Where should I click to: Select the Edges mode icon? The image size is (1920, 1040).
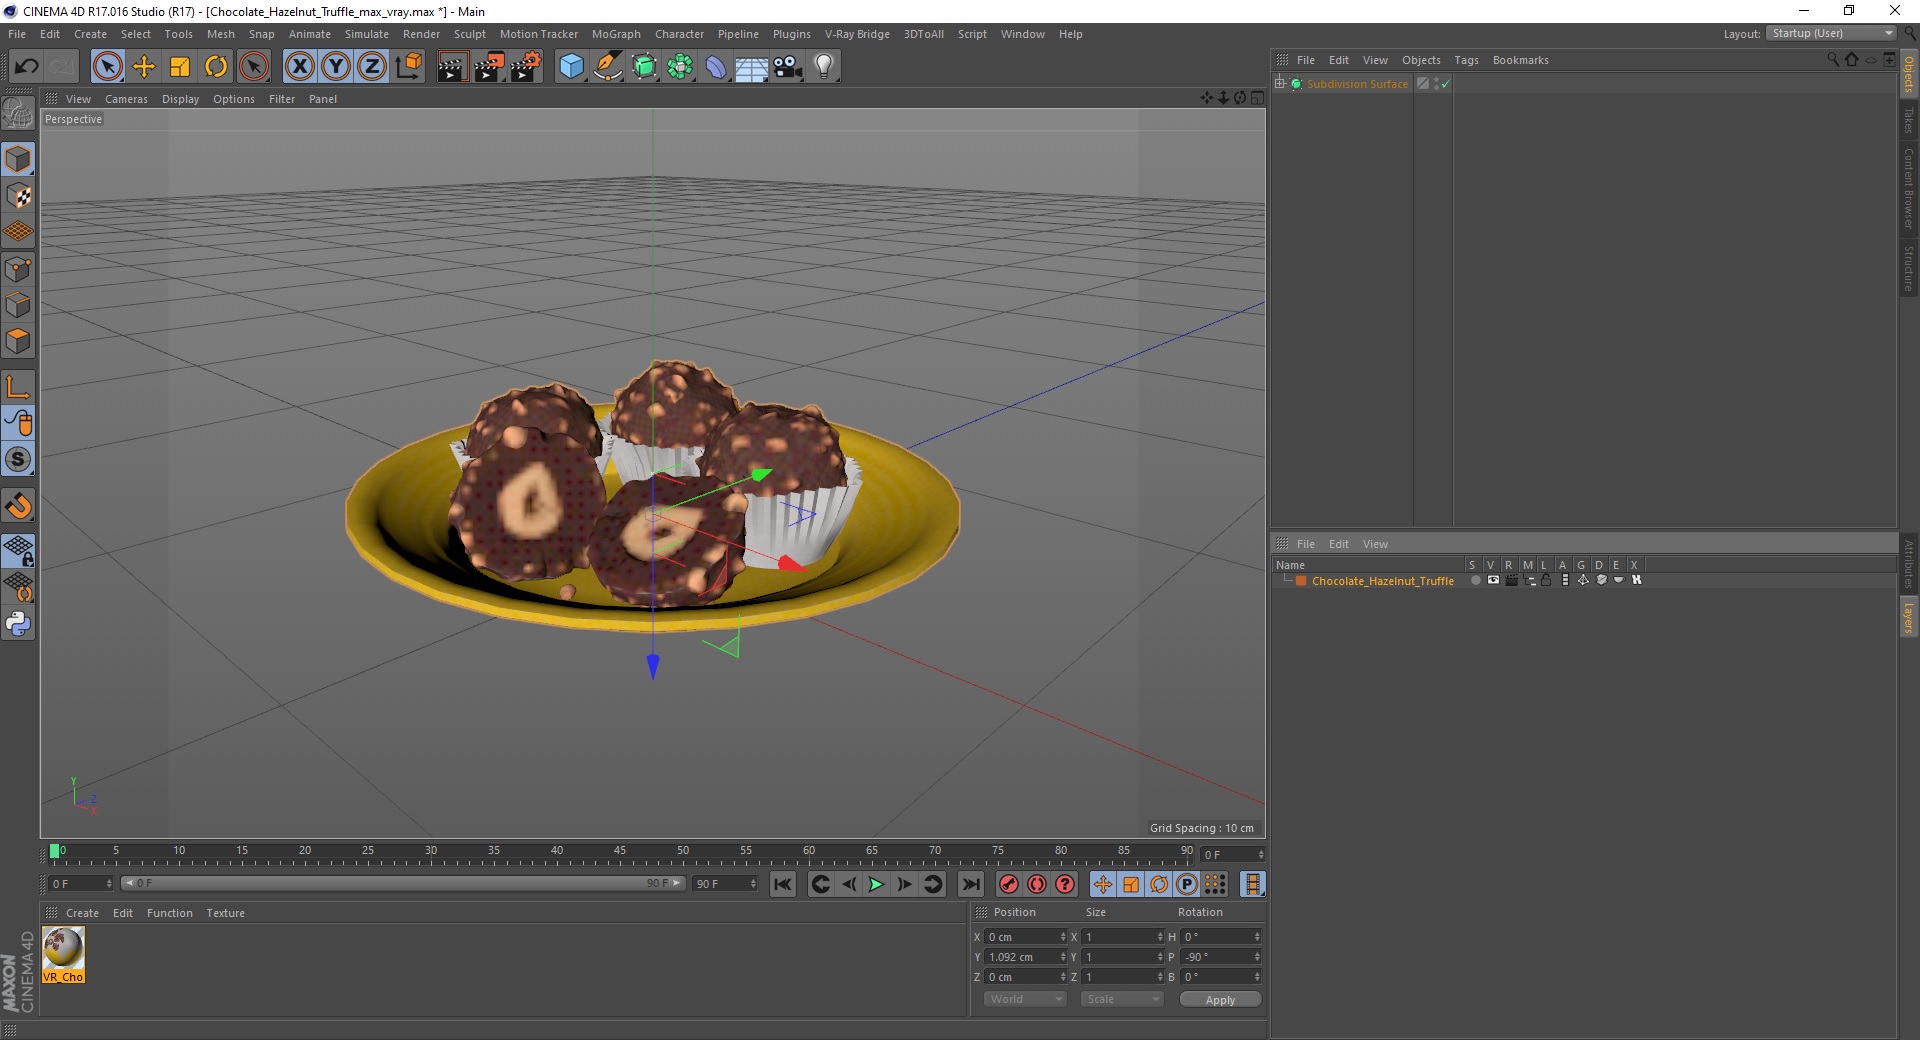[x=18, y=305]
